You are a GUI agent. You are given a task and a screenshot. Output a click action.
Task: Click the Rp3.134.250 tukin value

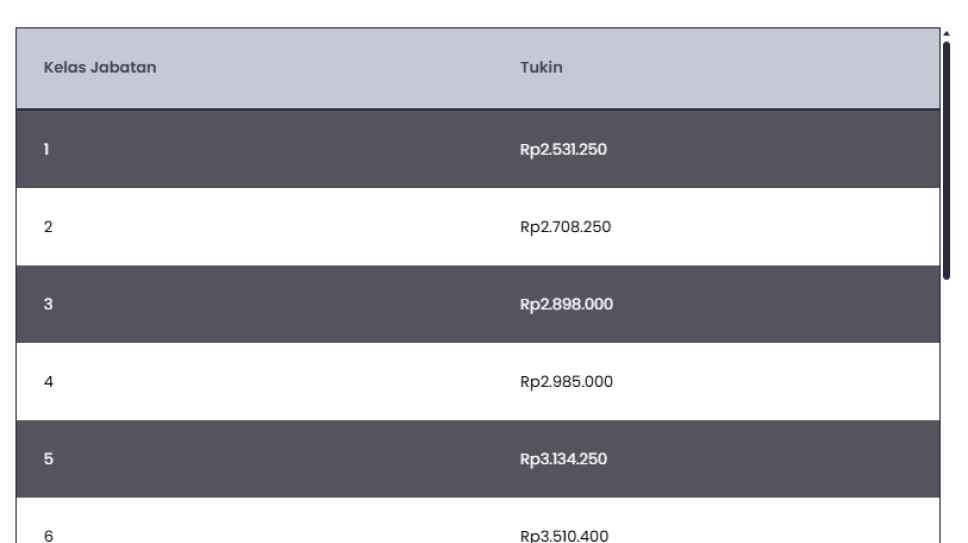(x=564, y=460)
